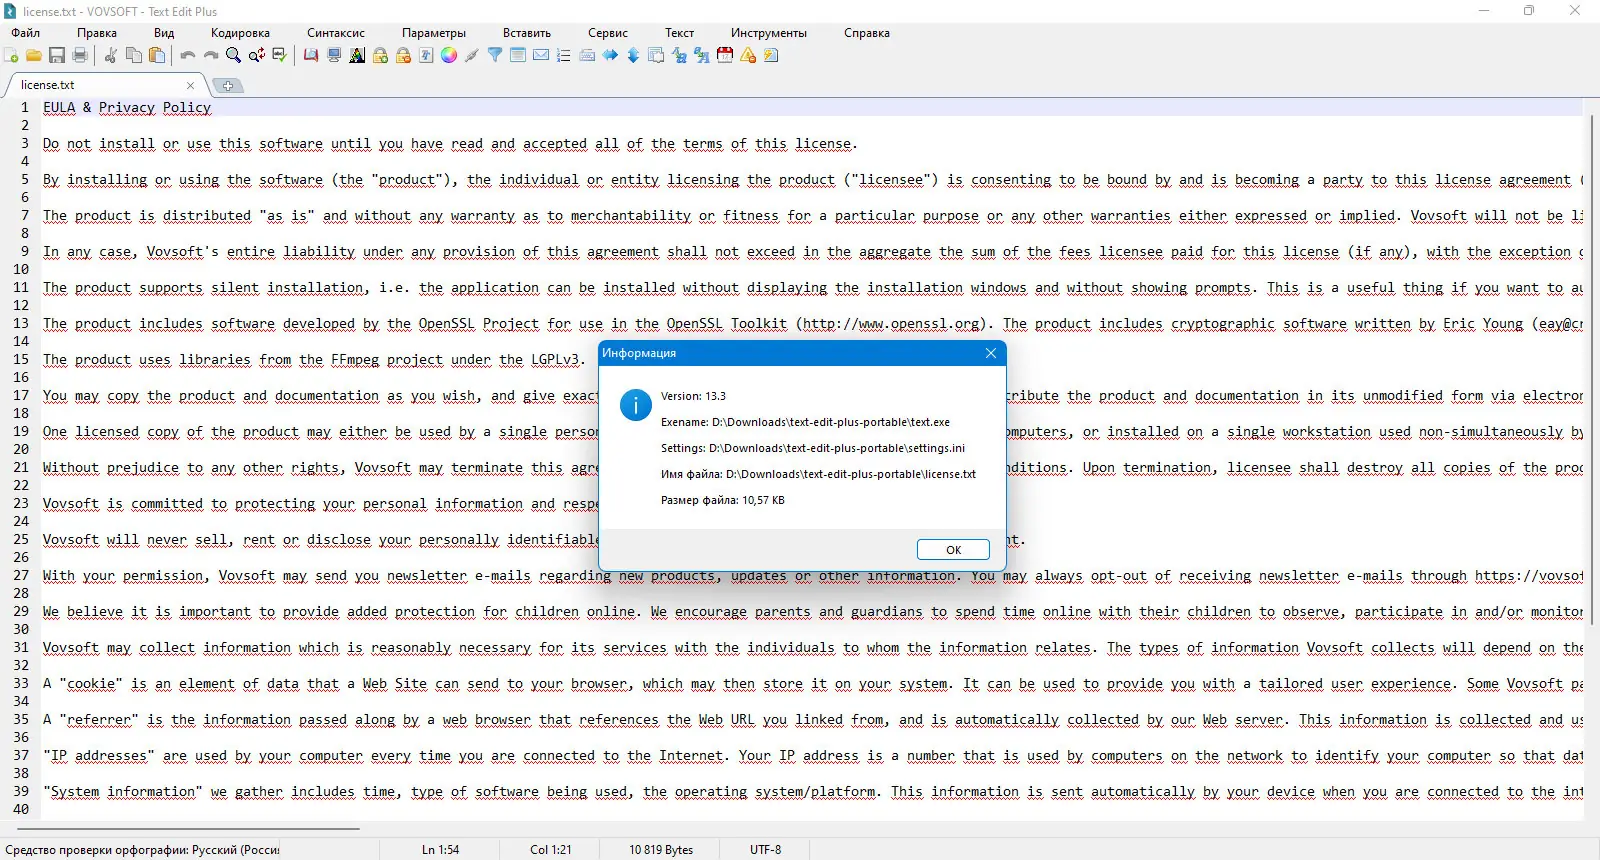This screenshot has height=860, width=1600.
Task: Click the numbered list icon
Action: click(x=564, y=55)
